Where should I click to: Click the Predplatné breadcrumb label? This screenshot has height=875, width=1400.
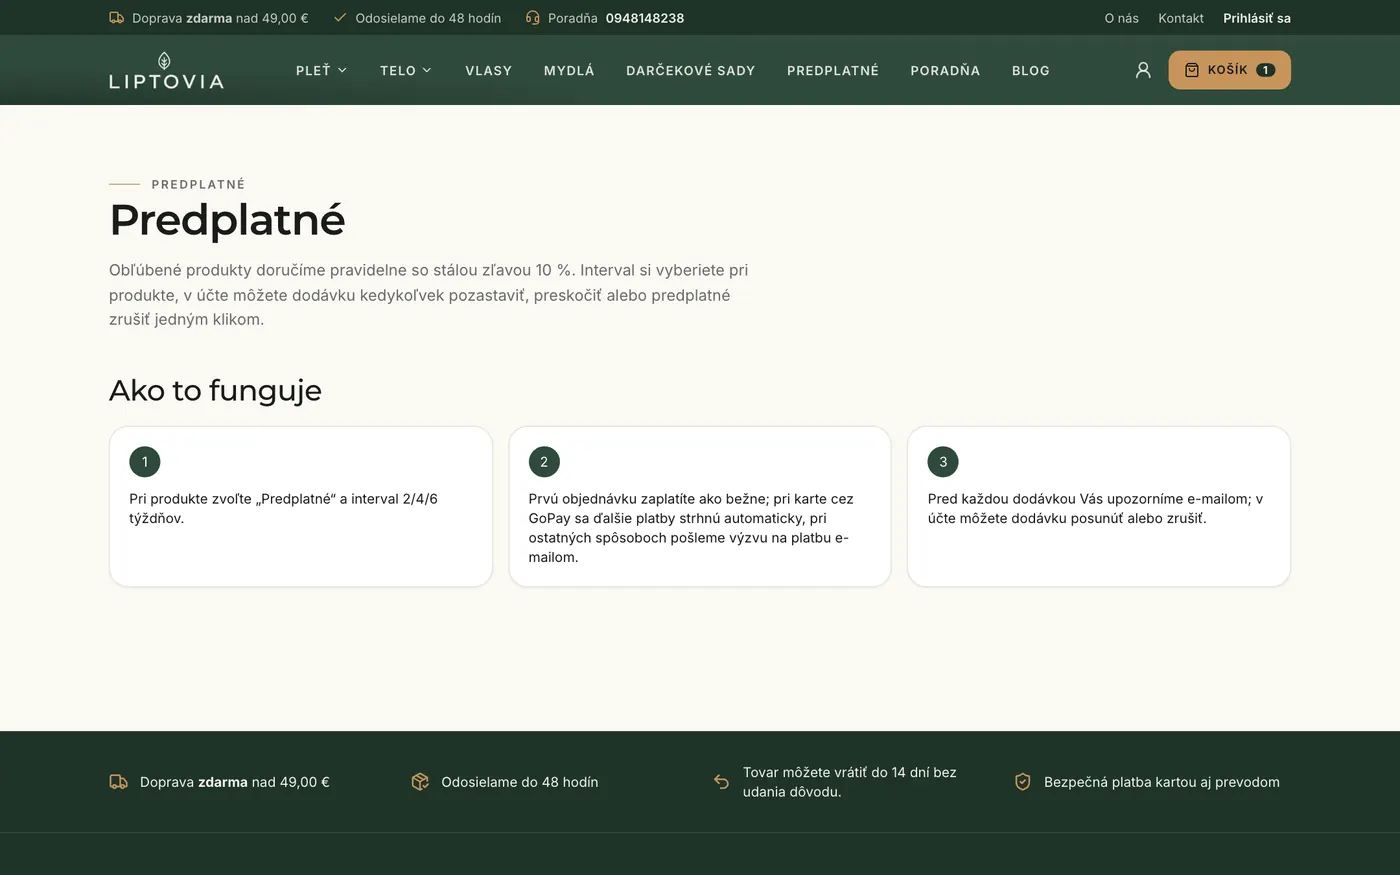pyautogui.click(x=198, y=184)
